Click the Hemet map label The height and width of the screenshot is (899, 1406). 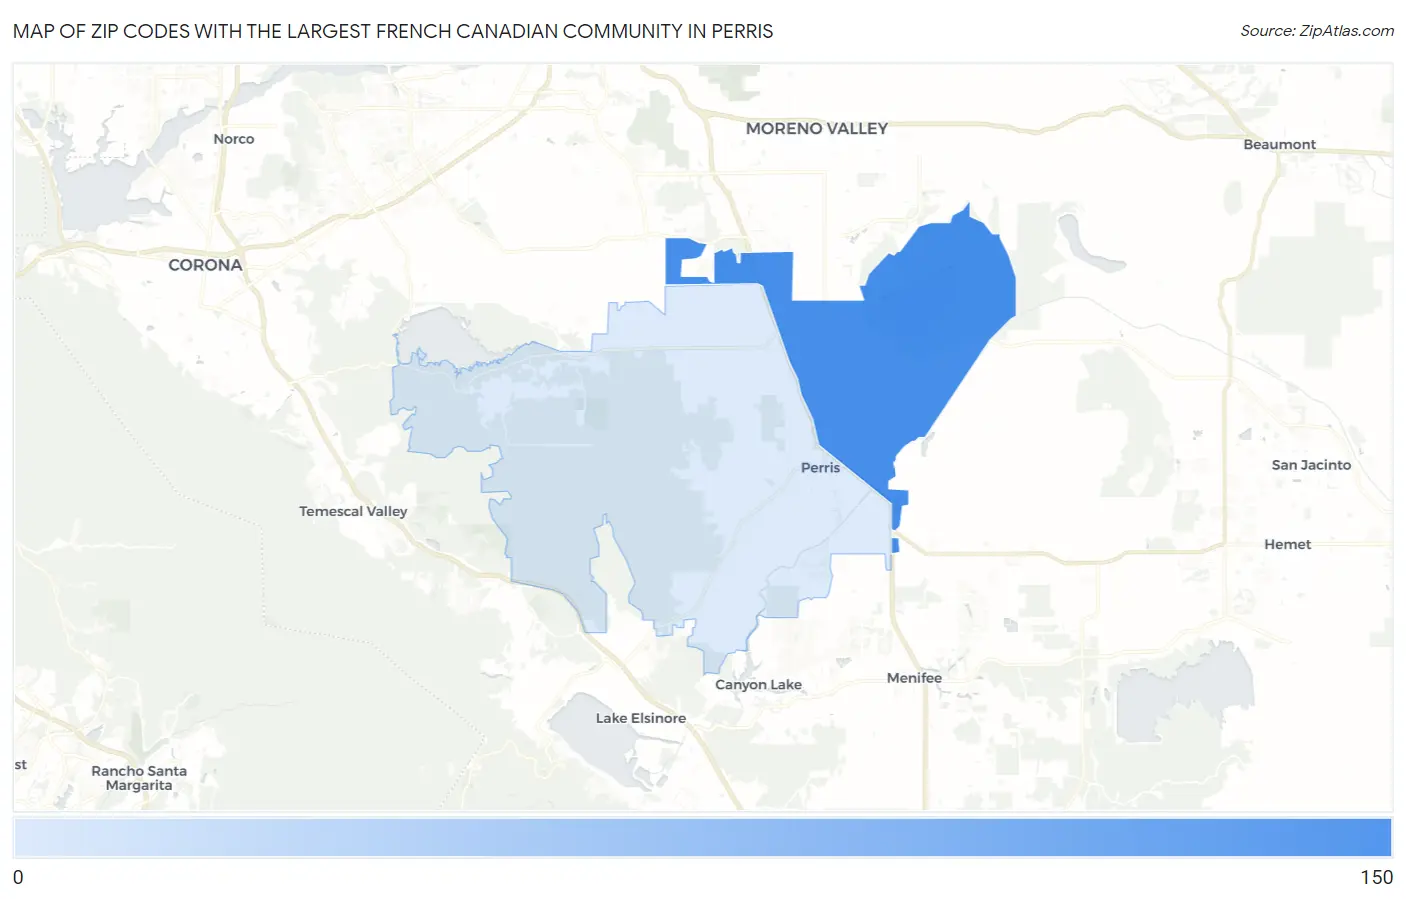click(x=1287, y=545)
